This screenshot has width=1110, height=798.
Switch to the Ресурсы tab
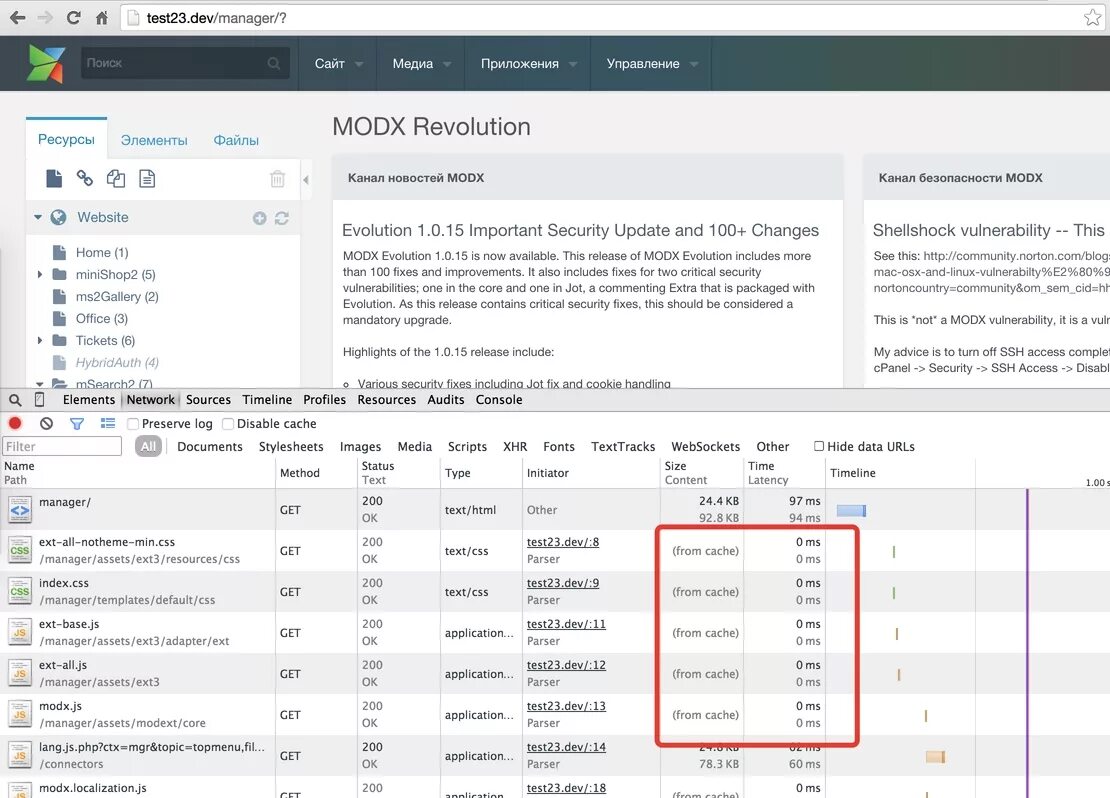66,139
